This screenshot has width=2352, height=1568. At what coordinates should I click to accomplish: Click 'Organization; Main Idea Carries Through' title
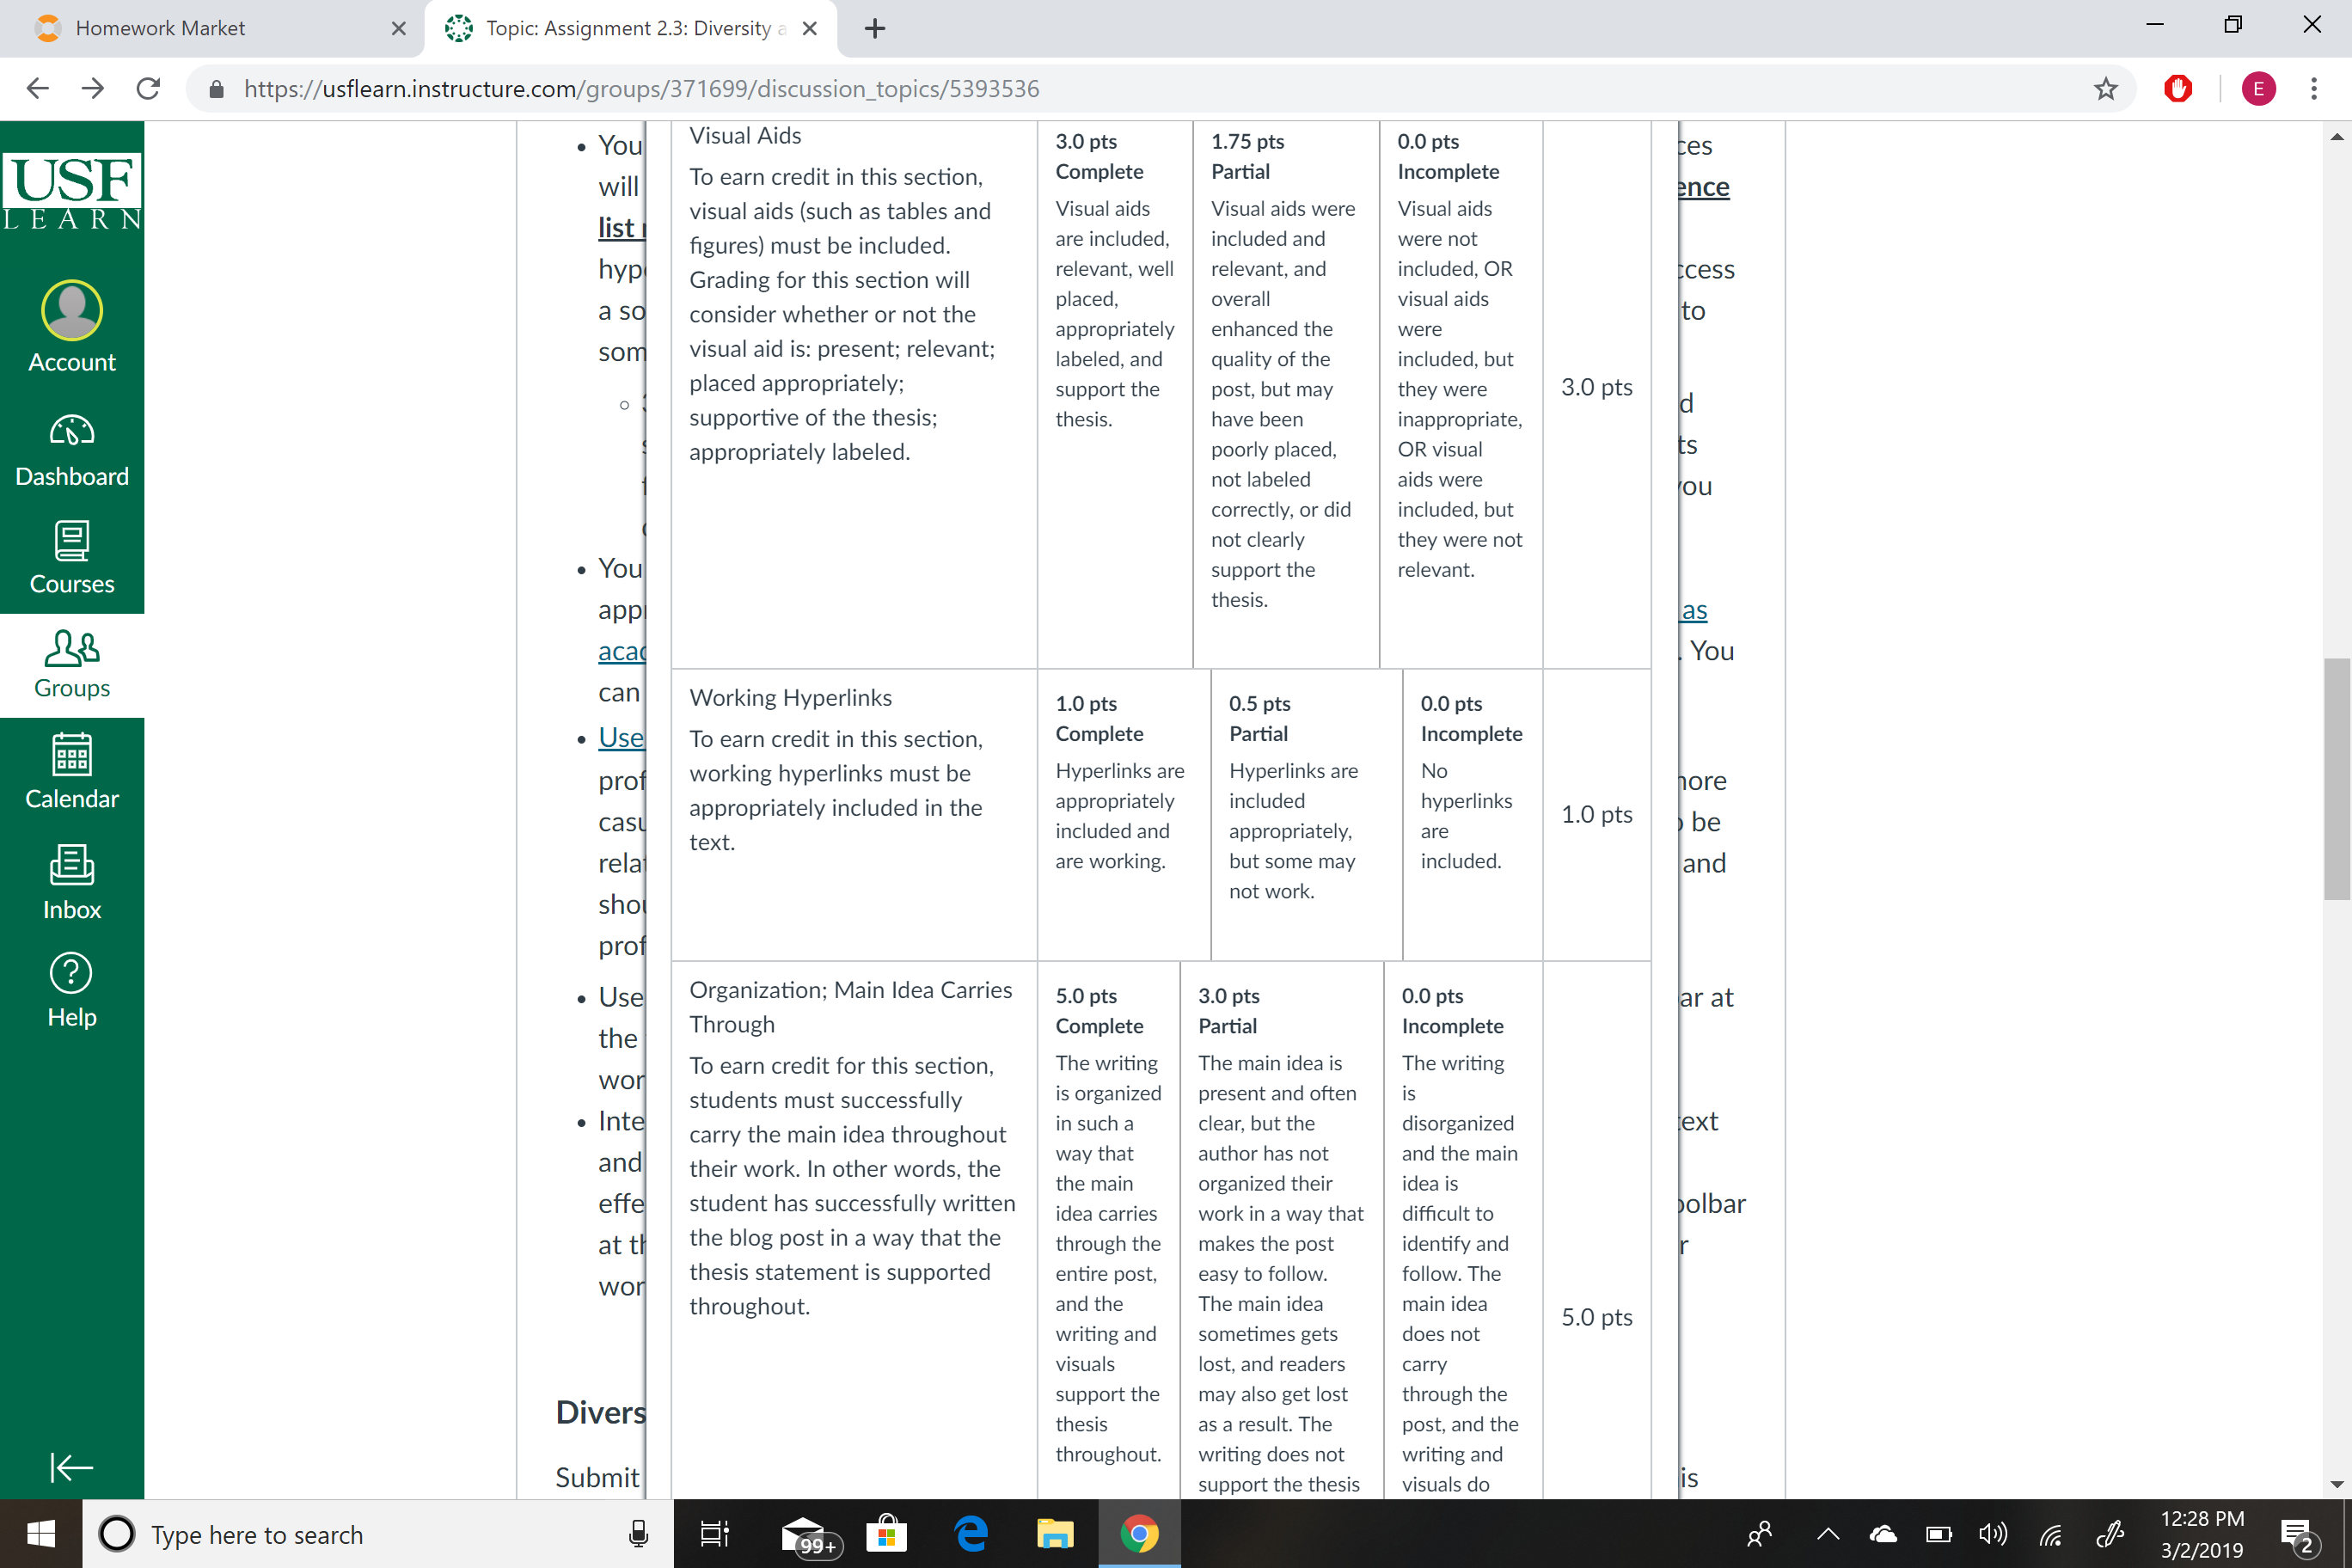851,1007
